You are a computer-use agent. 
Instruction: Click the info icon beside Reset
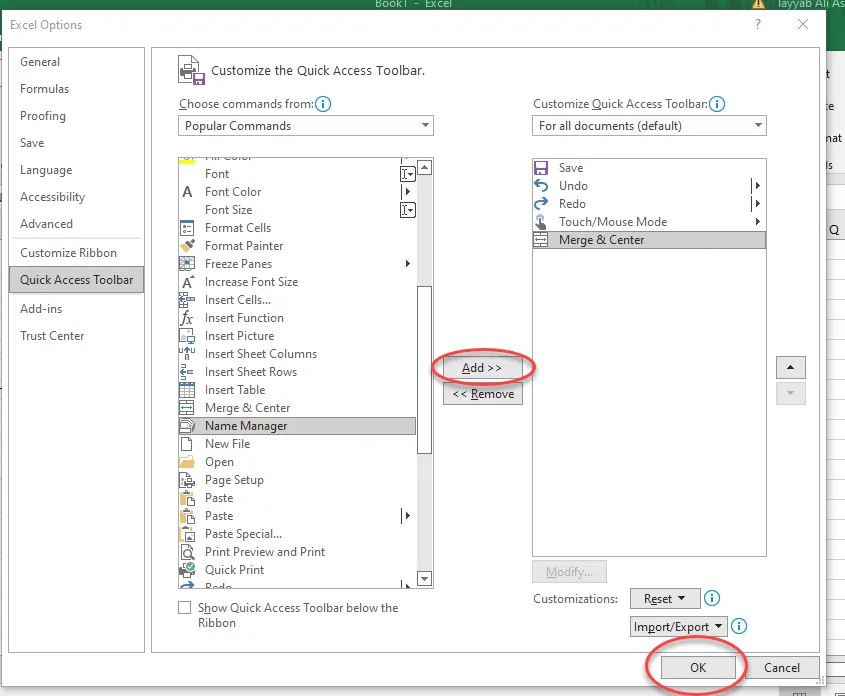pos(712,599)
